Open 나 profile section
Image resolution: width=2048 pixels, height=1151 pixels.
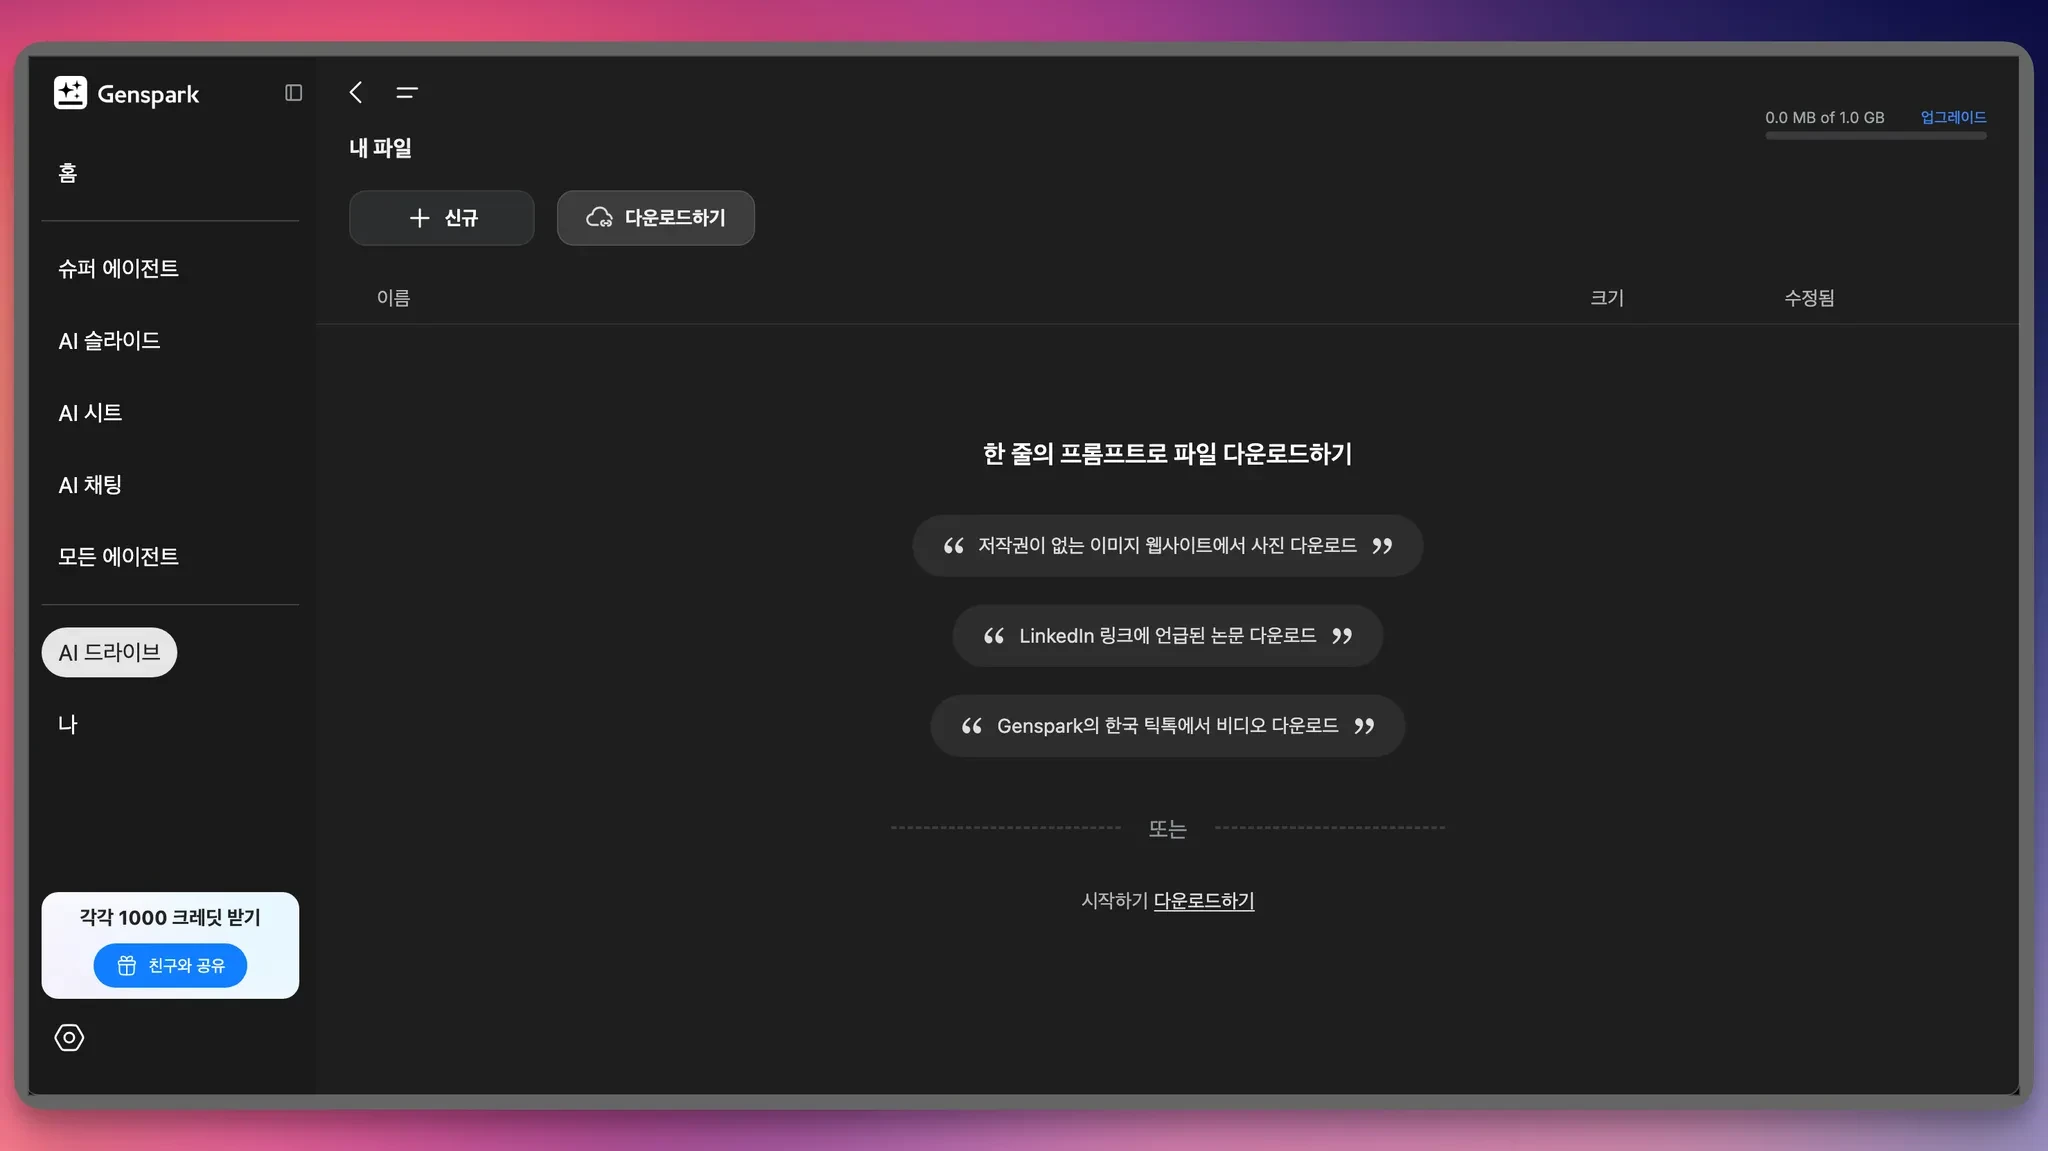click(68, 724)
